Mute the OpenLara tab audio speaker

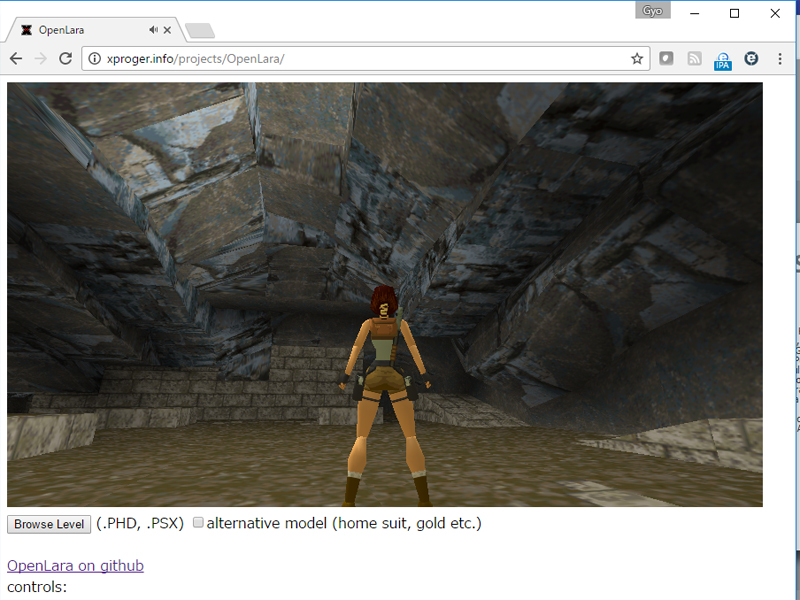tap(153, 30)
